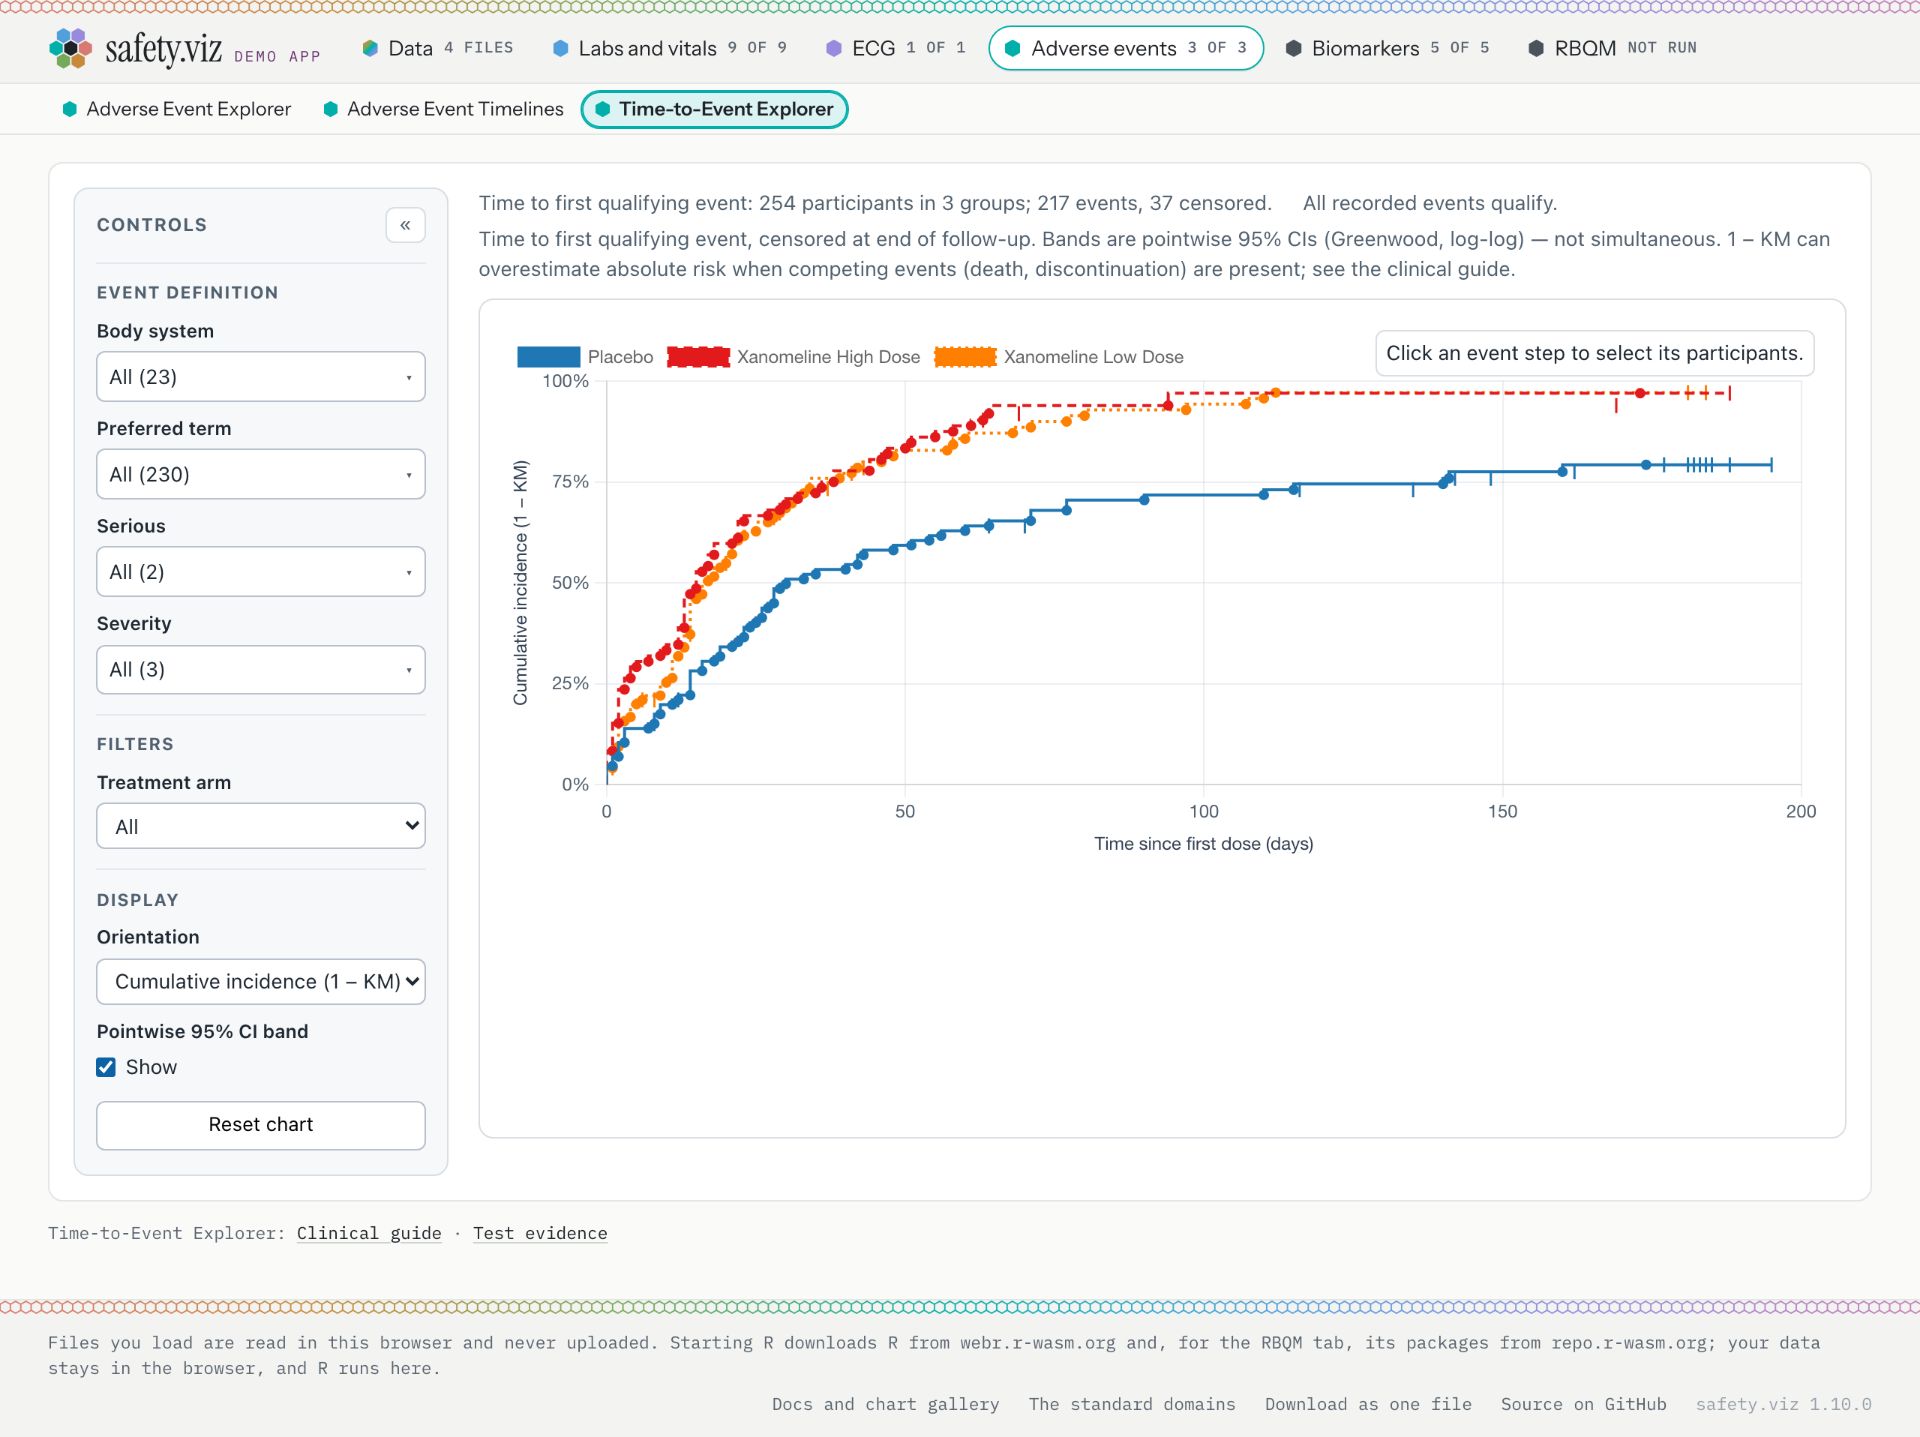Open the Adverse Event Explorer sub-tab

(x=177, y=109)
